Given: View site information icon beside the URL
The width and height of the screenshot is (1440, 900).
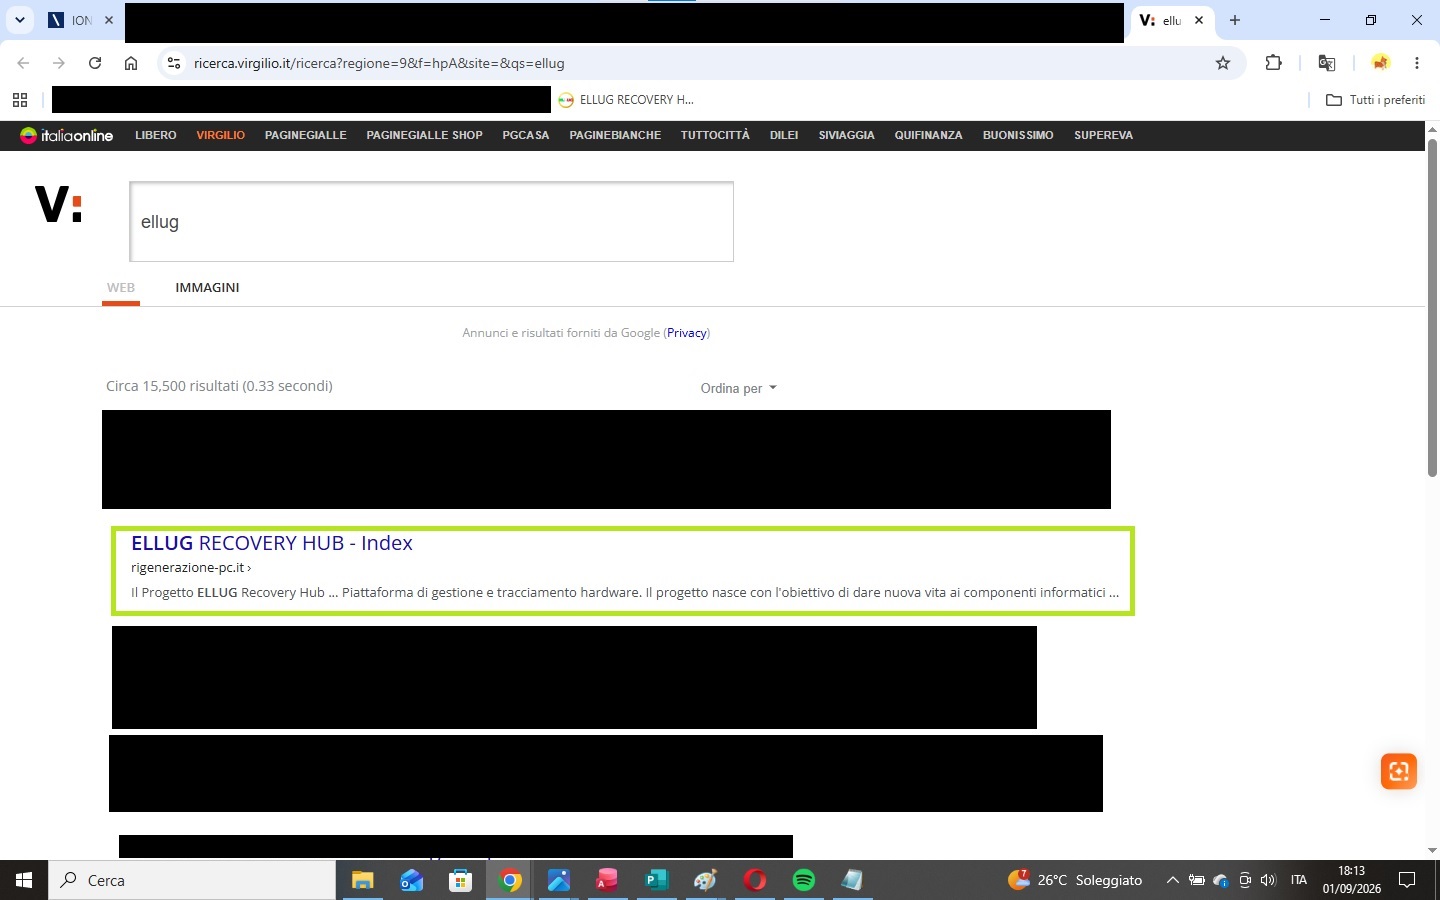Looking at the screenshot, I should click(174, 63).
